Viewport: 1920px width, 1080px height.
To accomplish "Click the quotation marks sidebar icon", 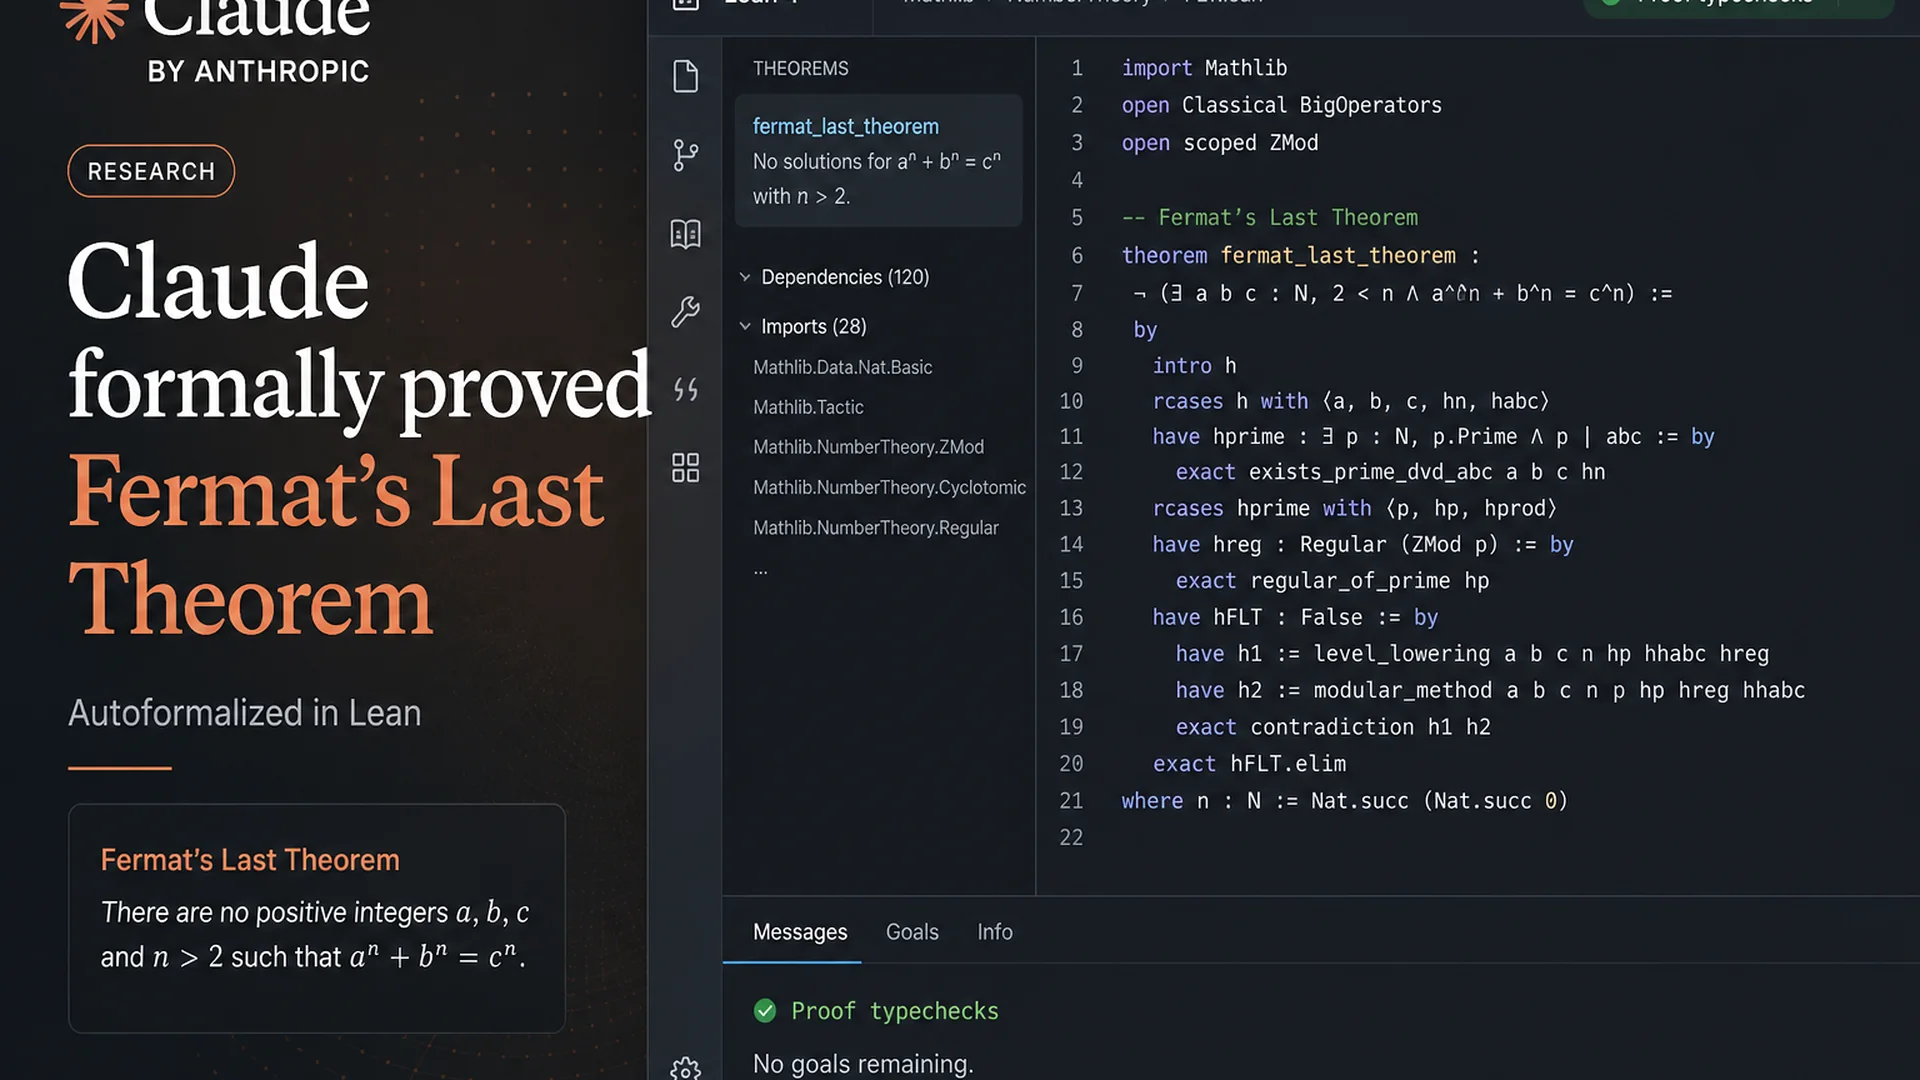I will pyautogui.click(x=685, y=390).
